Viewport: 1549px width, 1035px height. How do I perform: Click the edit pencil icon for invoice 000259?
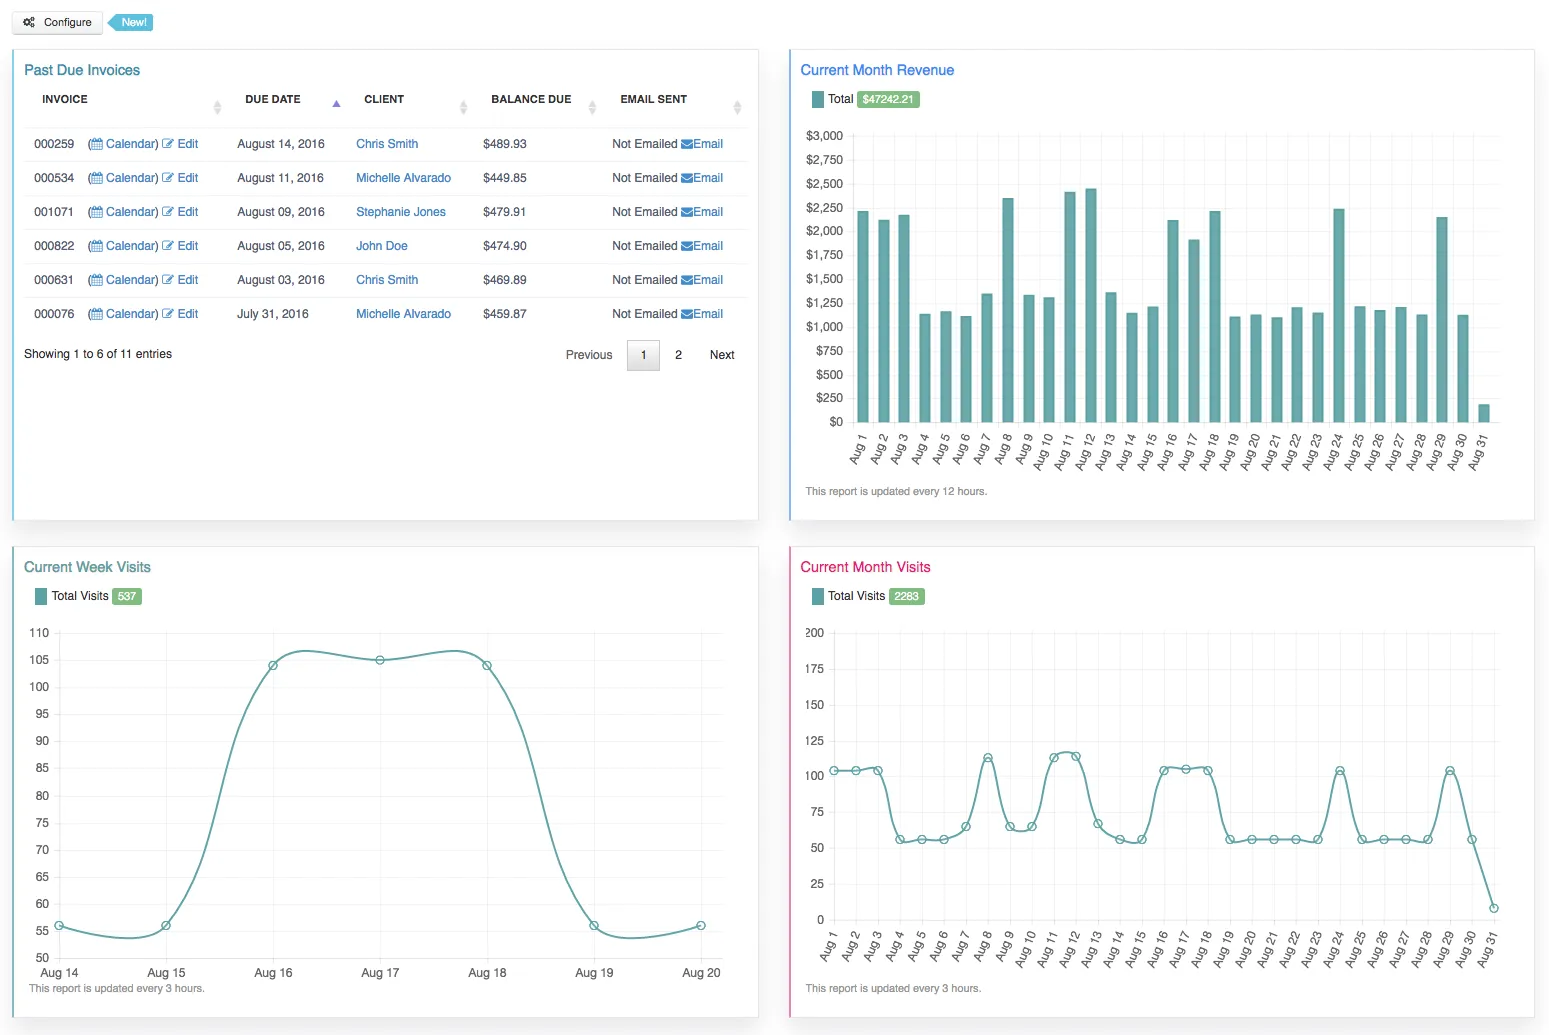[168, 144]
